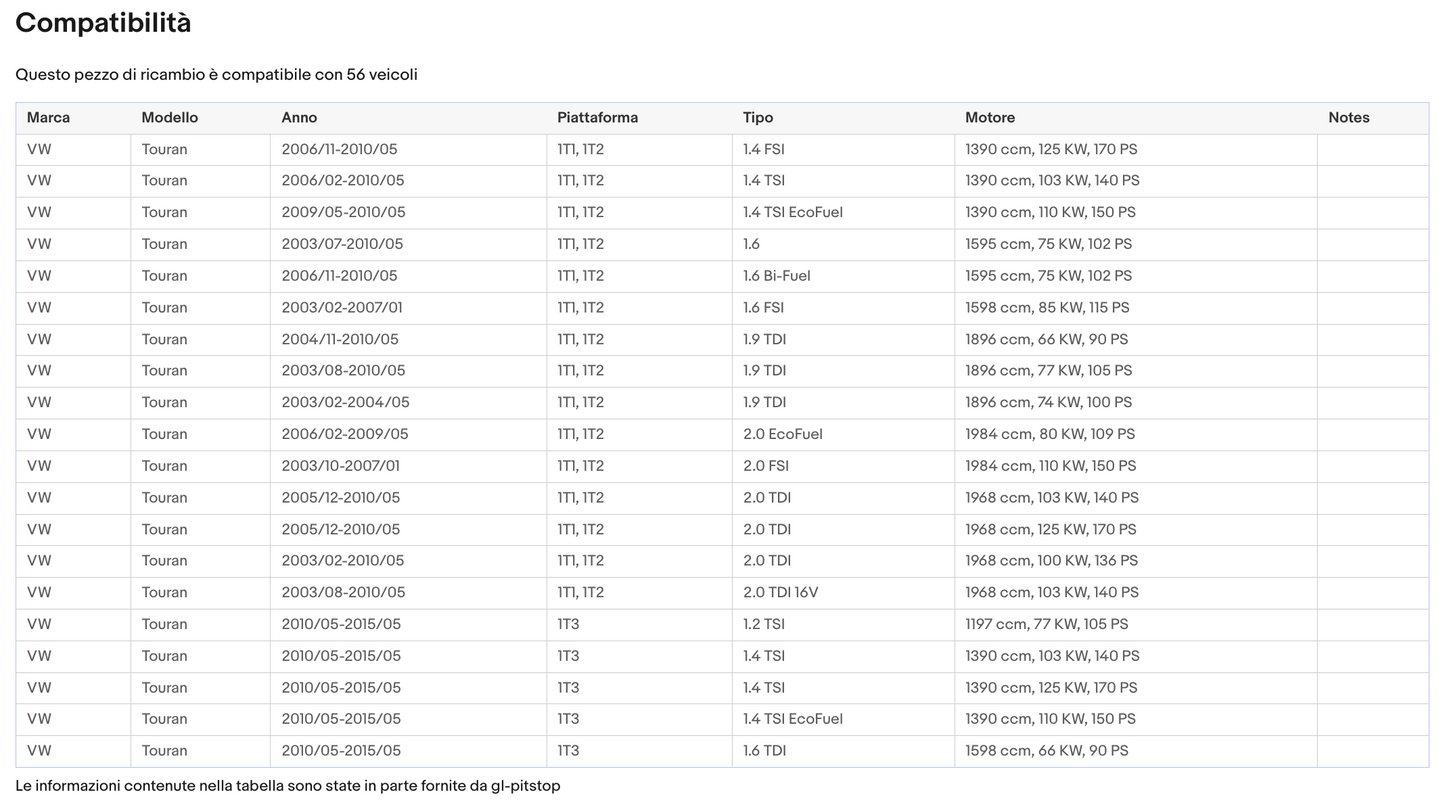Click the Modello column header
Screen dimensions: 1445x809
coord(170,118)
